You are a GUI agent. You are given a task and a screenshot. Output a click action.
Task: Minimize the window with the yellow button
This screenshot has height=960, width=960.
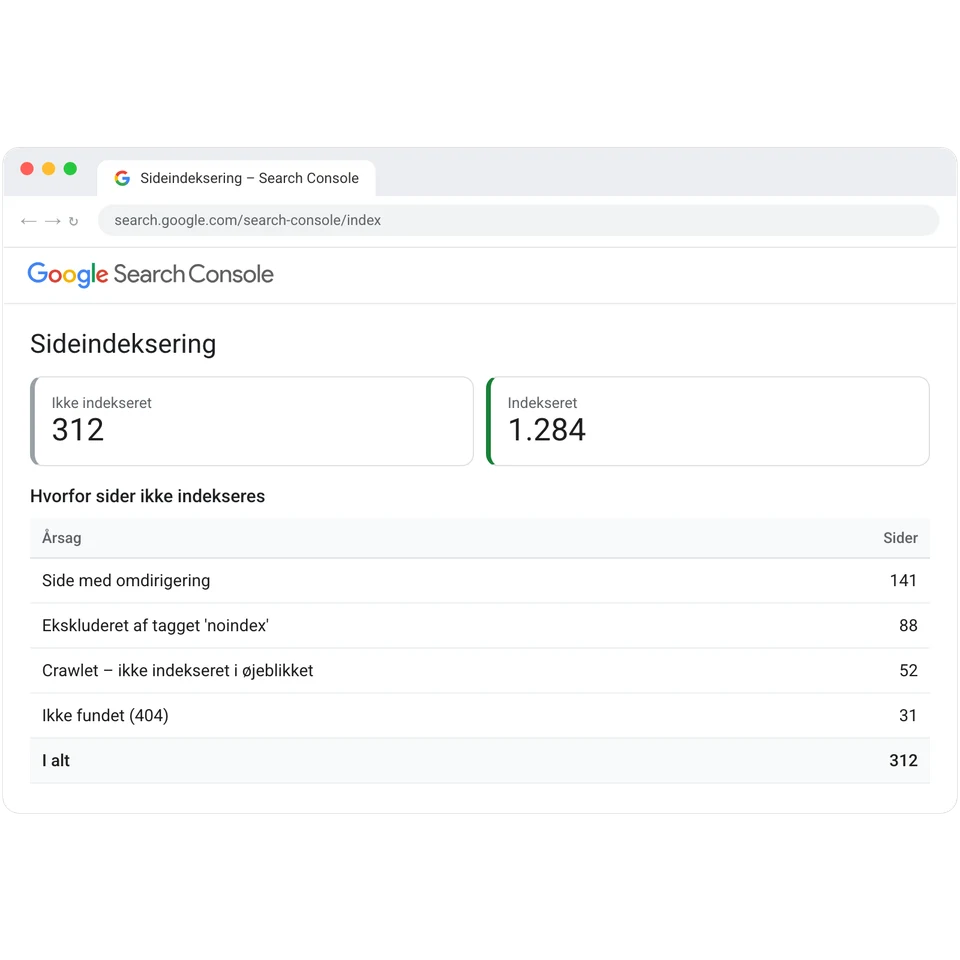pyautogui.click(x=48, y=168)
